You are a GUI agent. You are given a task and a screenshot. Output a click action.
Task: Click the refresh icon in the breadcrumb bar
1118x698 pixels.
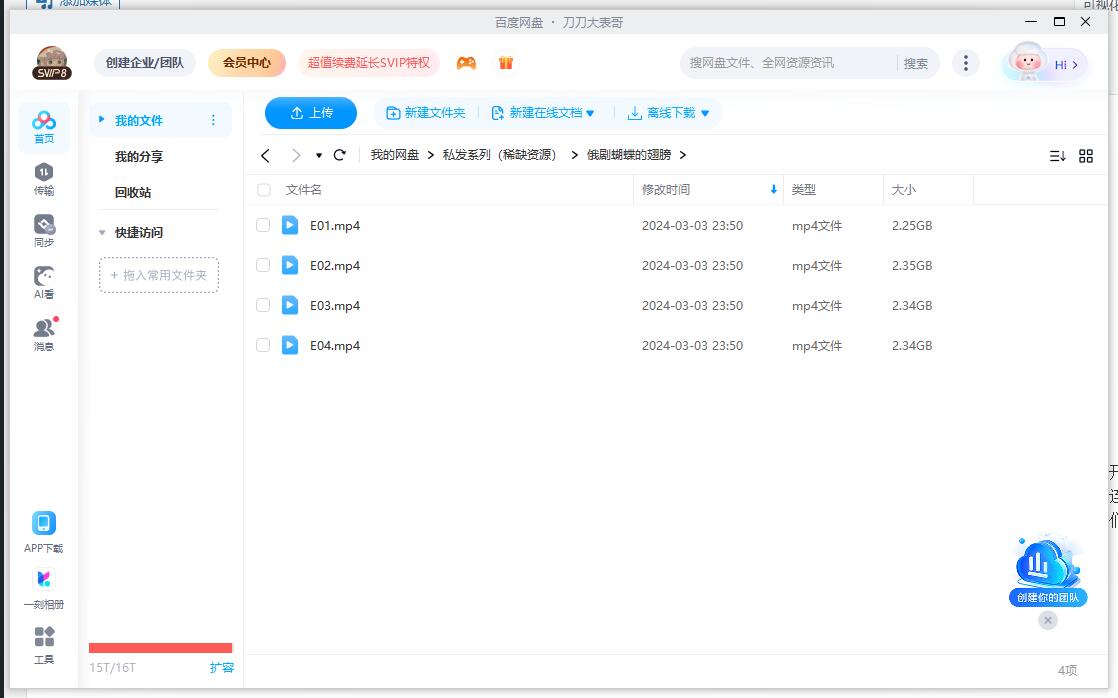click(x=339, y=155)
